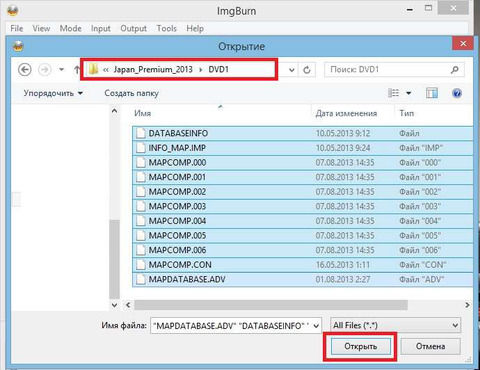Click the file icon beside MAPDATABASE.ADV
480x370 pixels.
tap(141, 279)
